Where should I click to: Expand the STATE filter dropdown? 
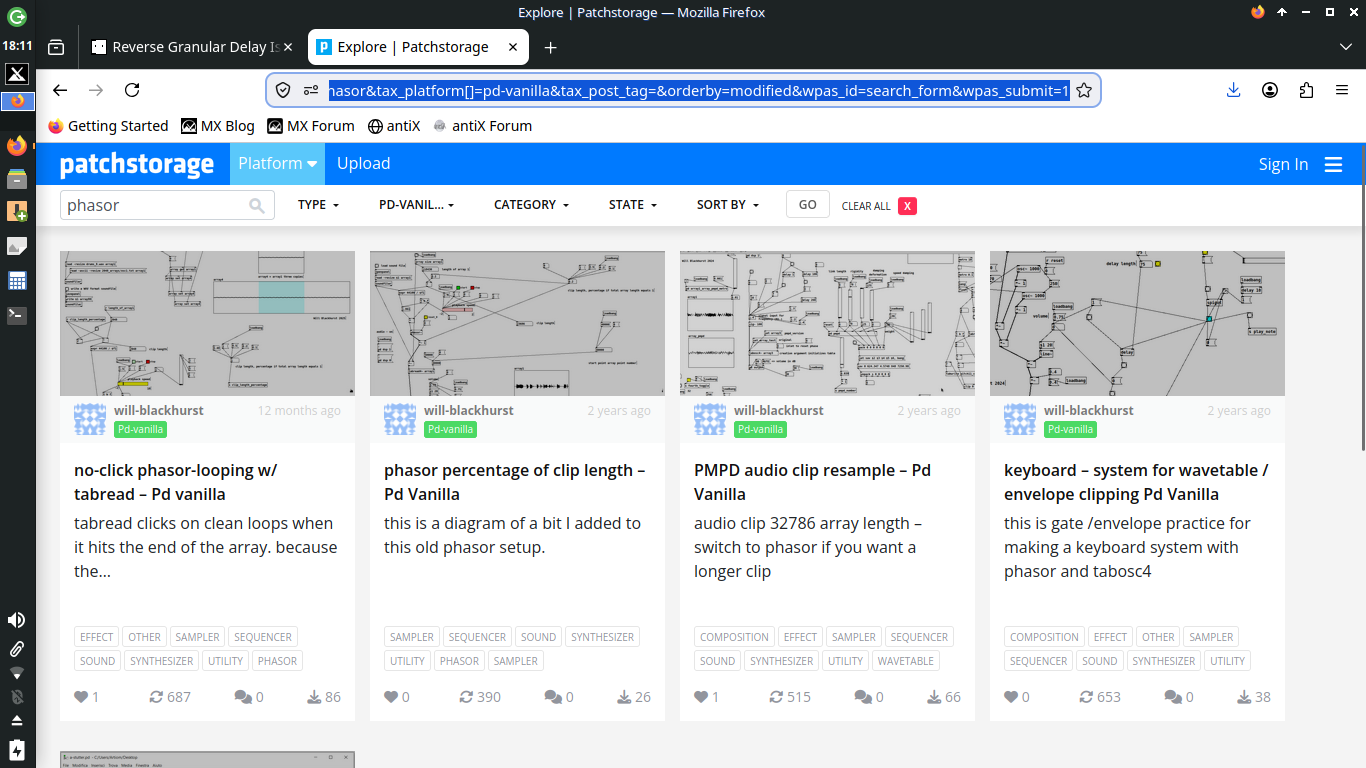point(633,205)
